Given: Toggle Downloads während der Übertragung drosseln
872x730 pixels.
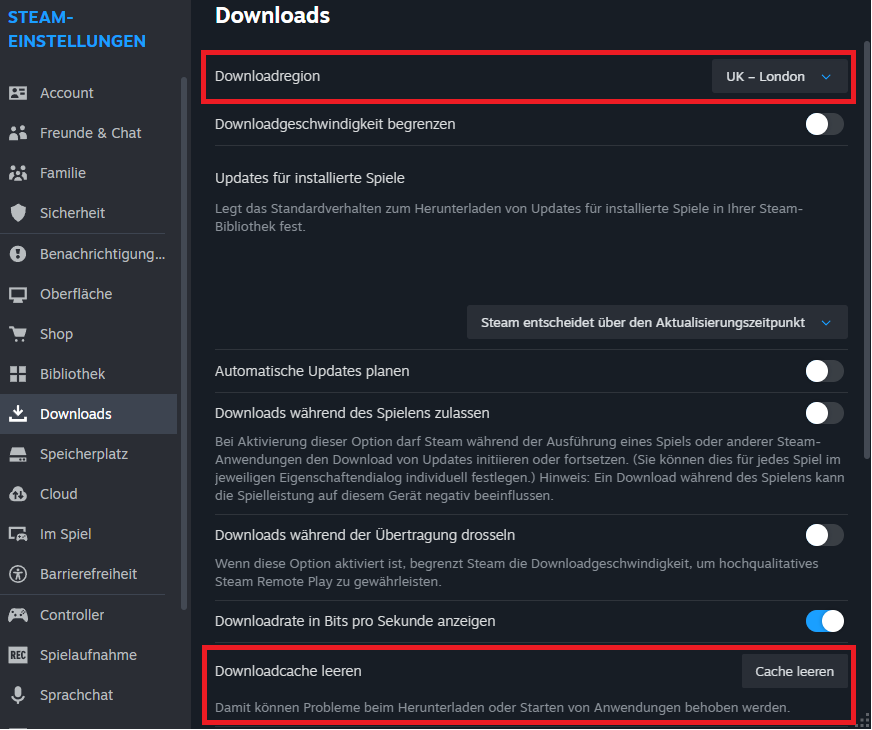Looking at the screenshot, I should tap(824, 535).
